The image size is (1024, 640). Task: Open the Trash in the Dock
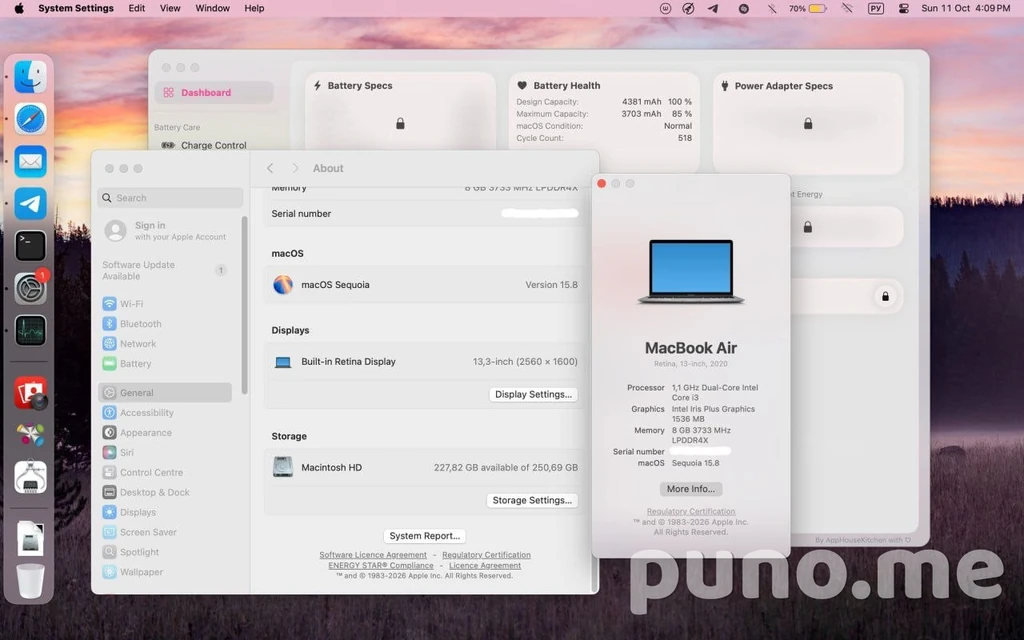click(30, 581)
